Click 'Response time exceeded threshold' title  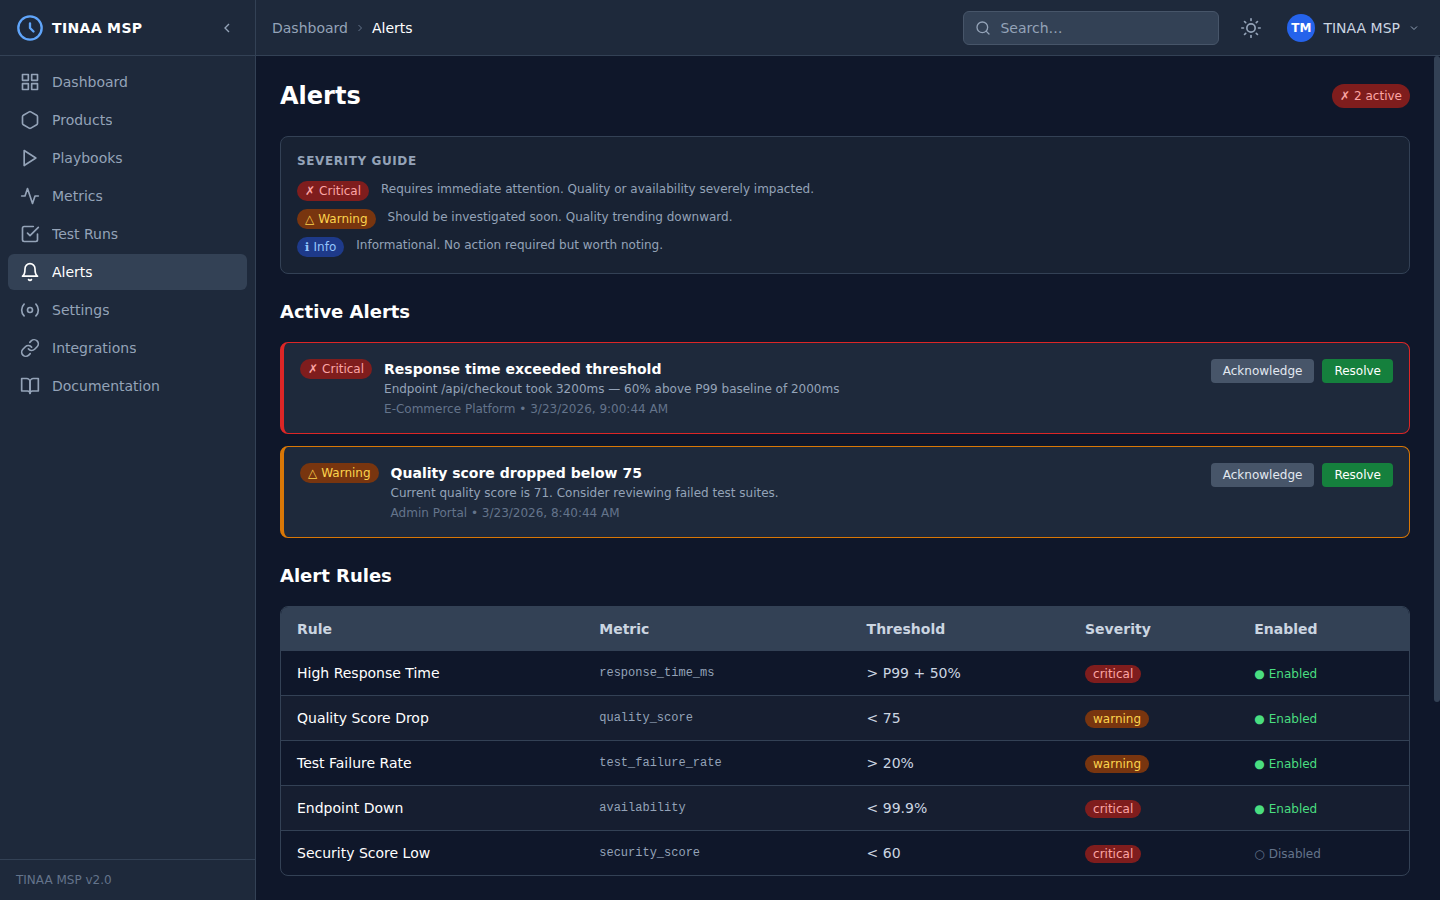522,369
